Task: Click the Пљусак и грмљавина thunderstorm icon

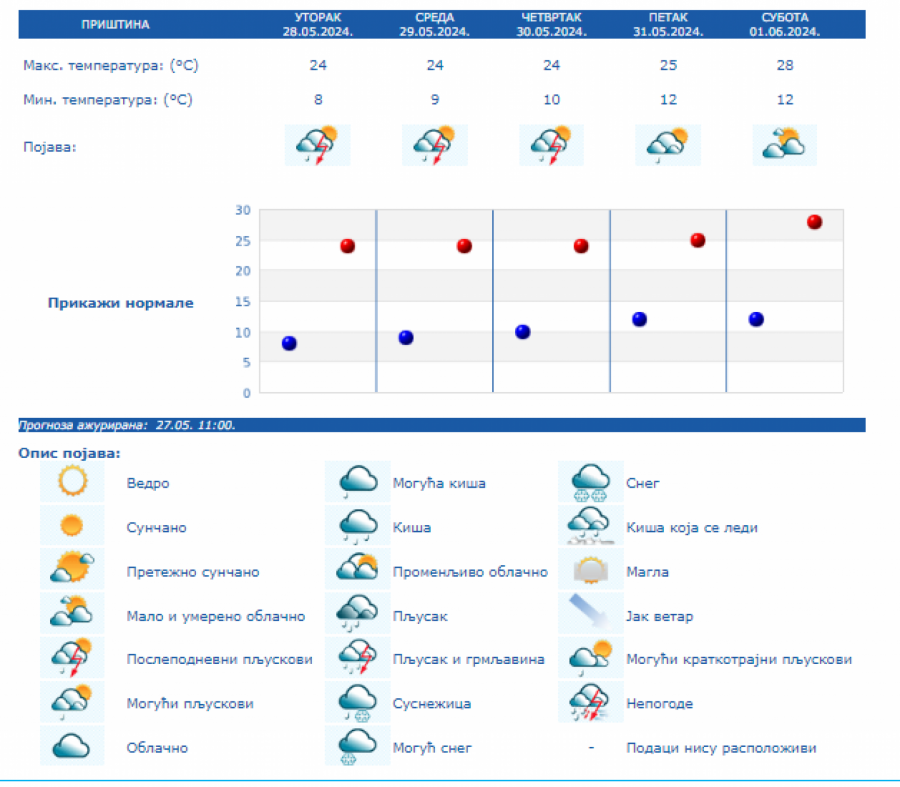Action: coord(357,659)
